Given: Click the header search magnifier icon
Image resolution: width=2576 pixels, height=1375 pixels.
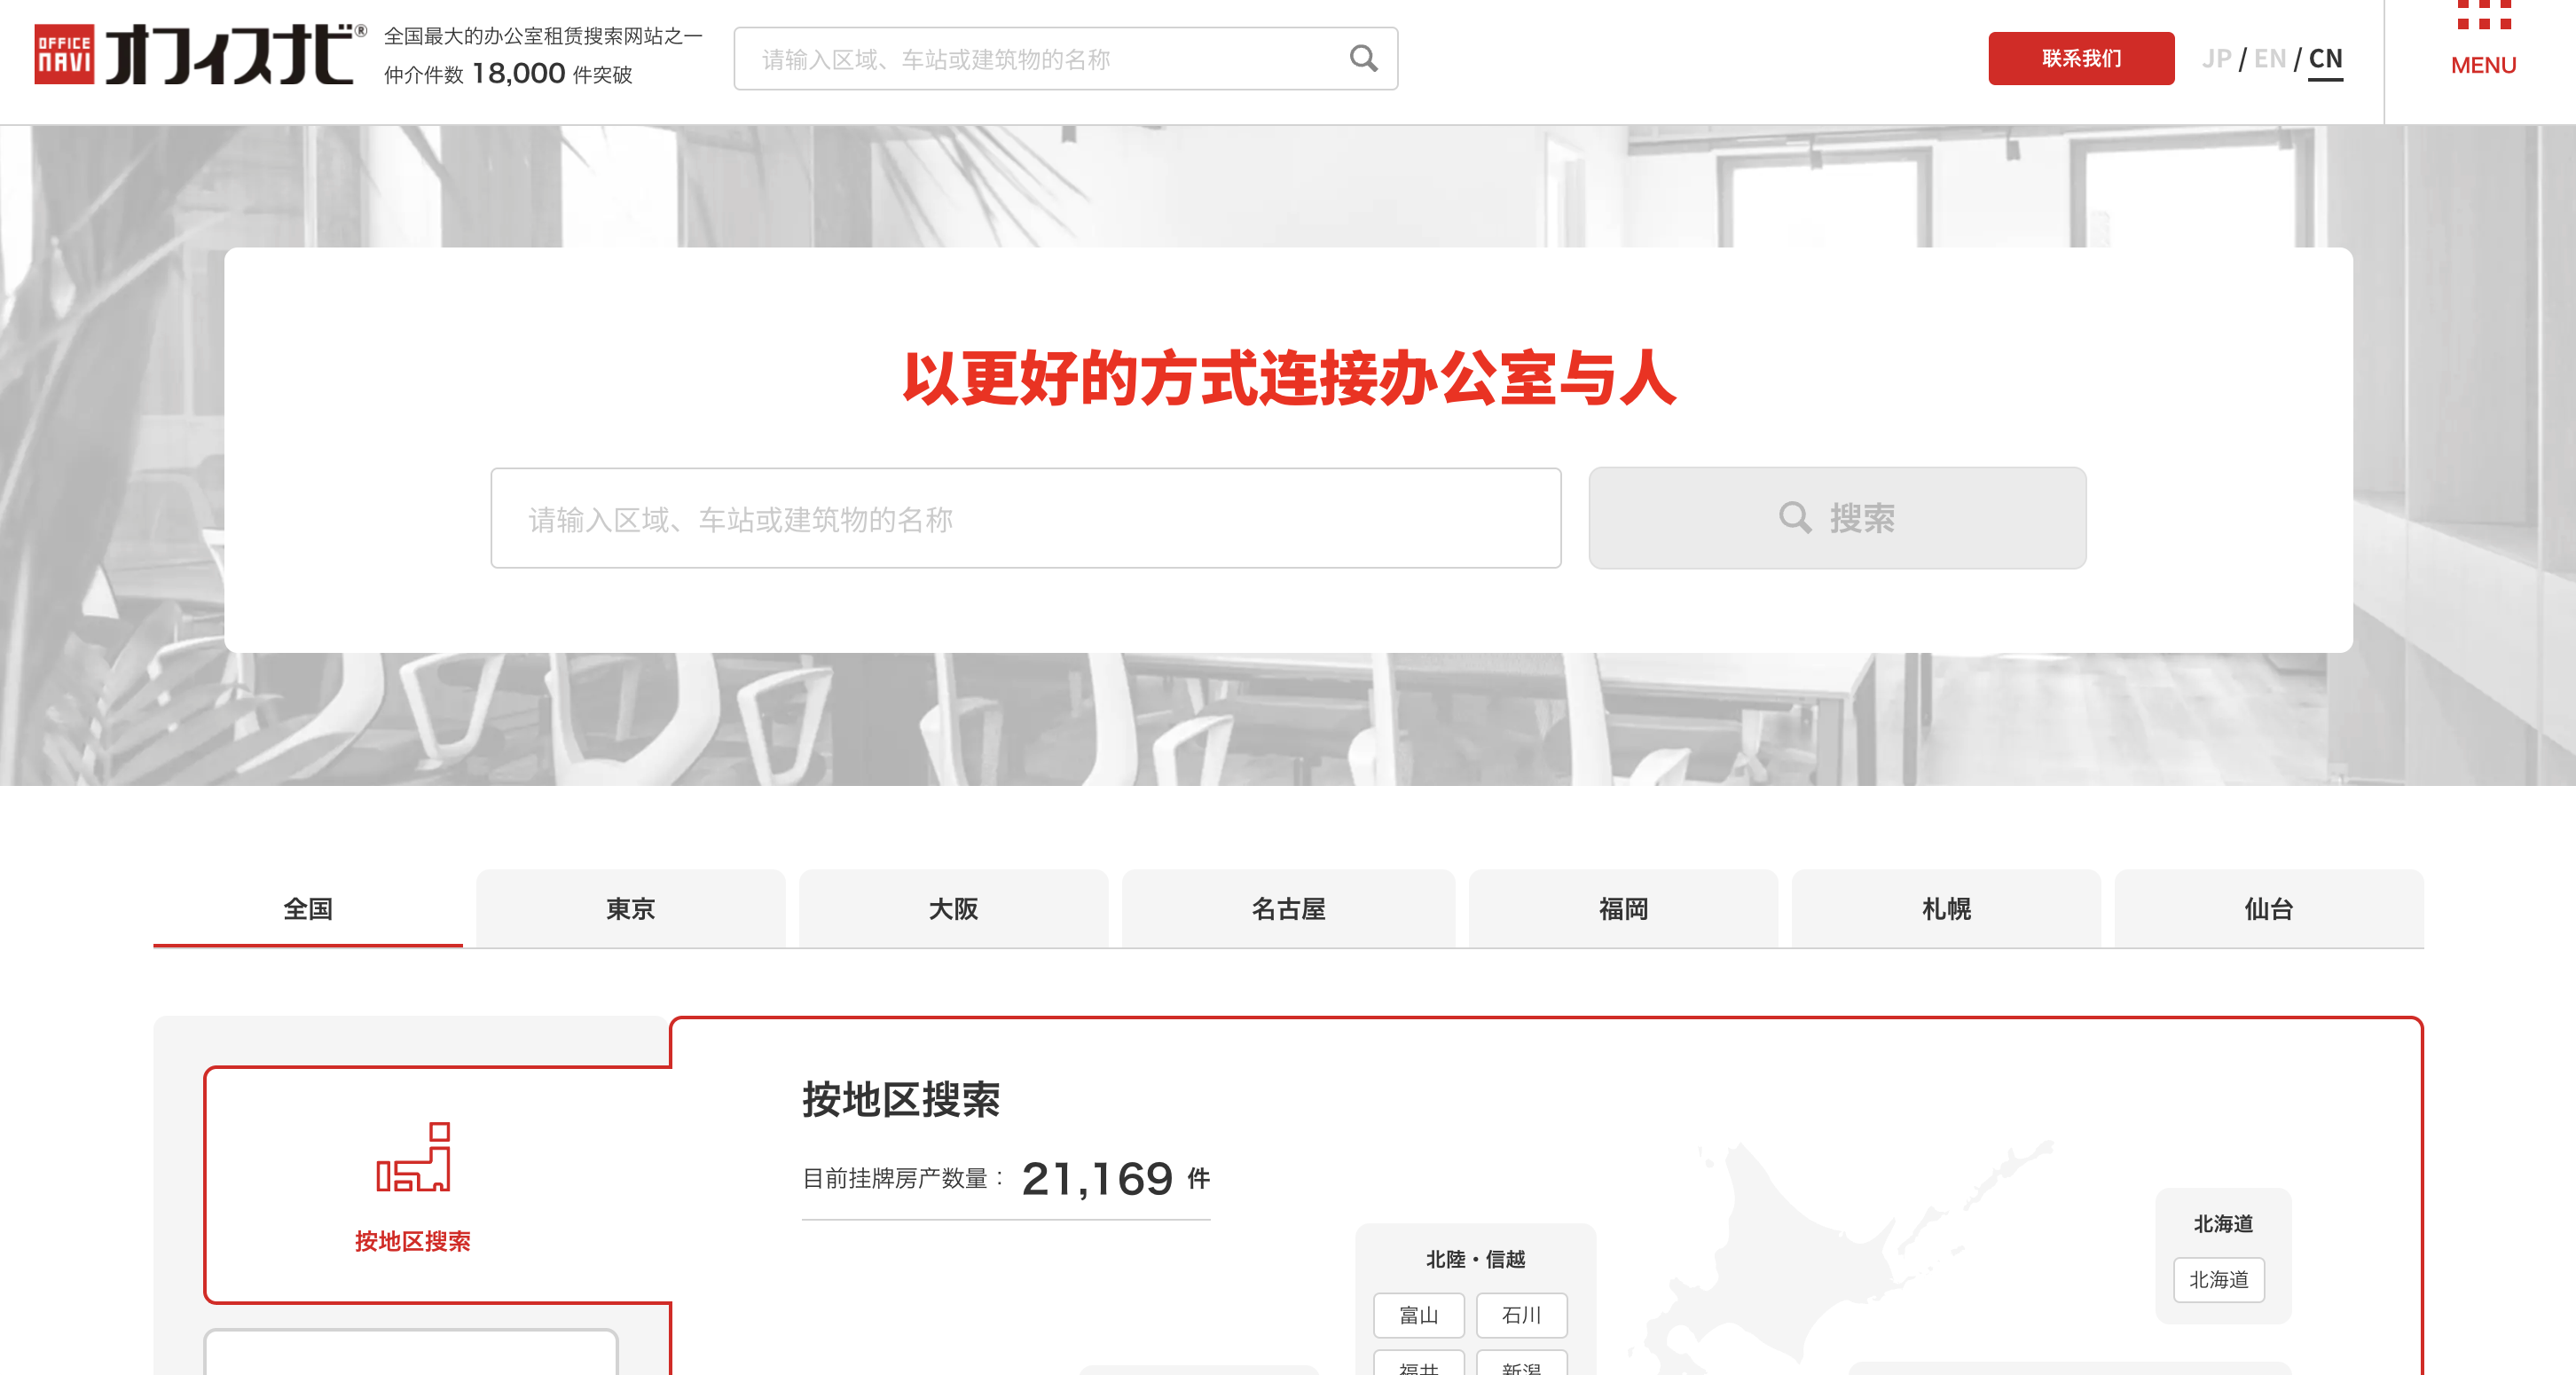Looking at the screenshot, I should click(1363, 58).
